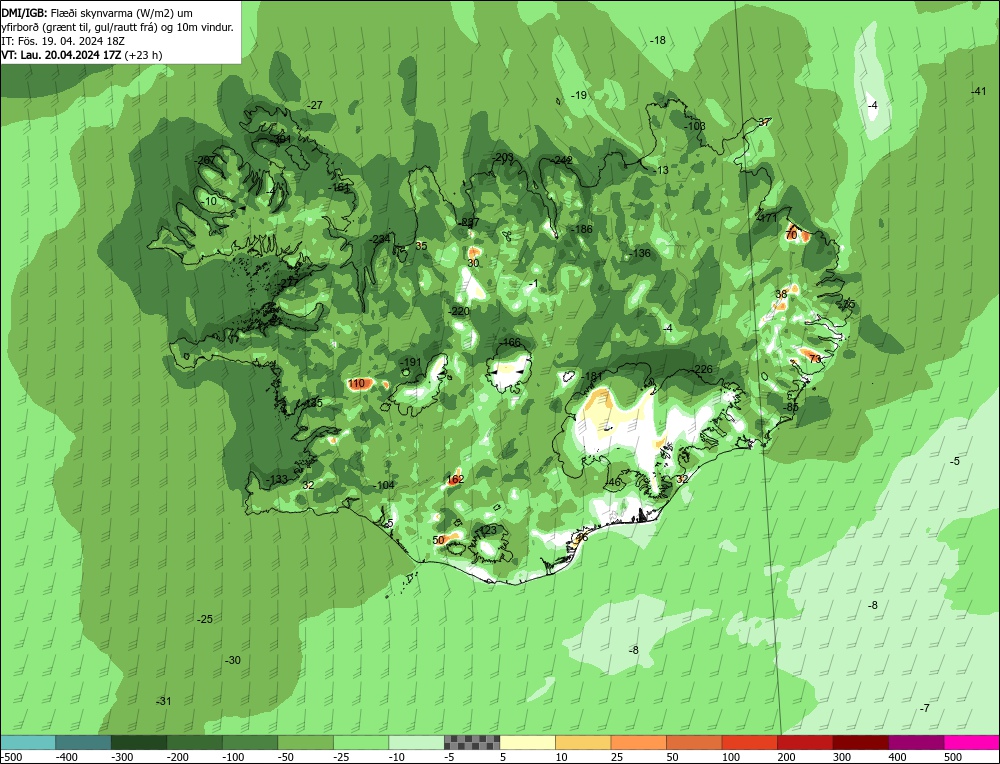The image size is (1000, 764).
Task: Click the '-191' value
Action: (411, 362)
